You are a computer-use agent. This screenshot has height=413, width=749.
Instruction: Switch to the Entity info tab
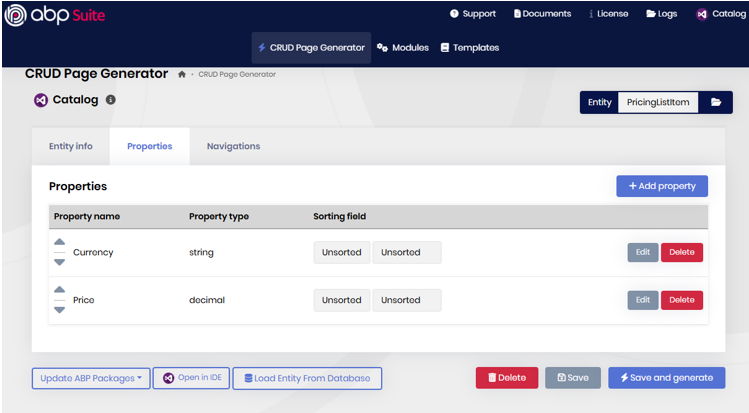[x=71, y=146]
